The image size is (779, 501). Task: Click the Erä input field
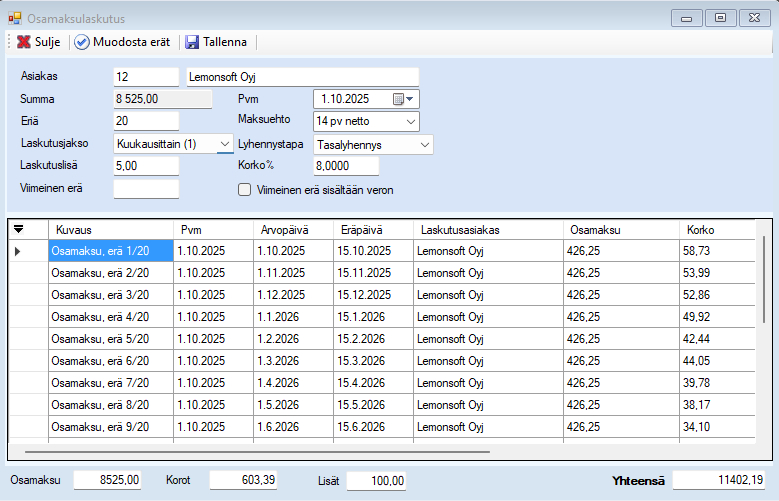pyautogui.click(x=146, y=121)
